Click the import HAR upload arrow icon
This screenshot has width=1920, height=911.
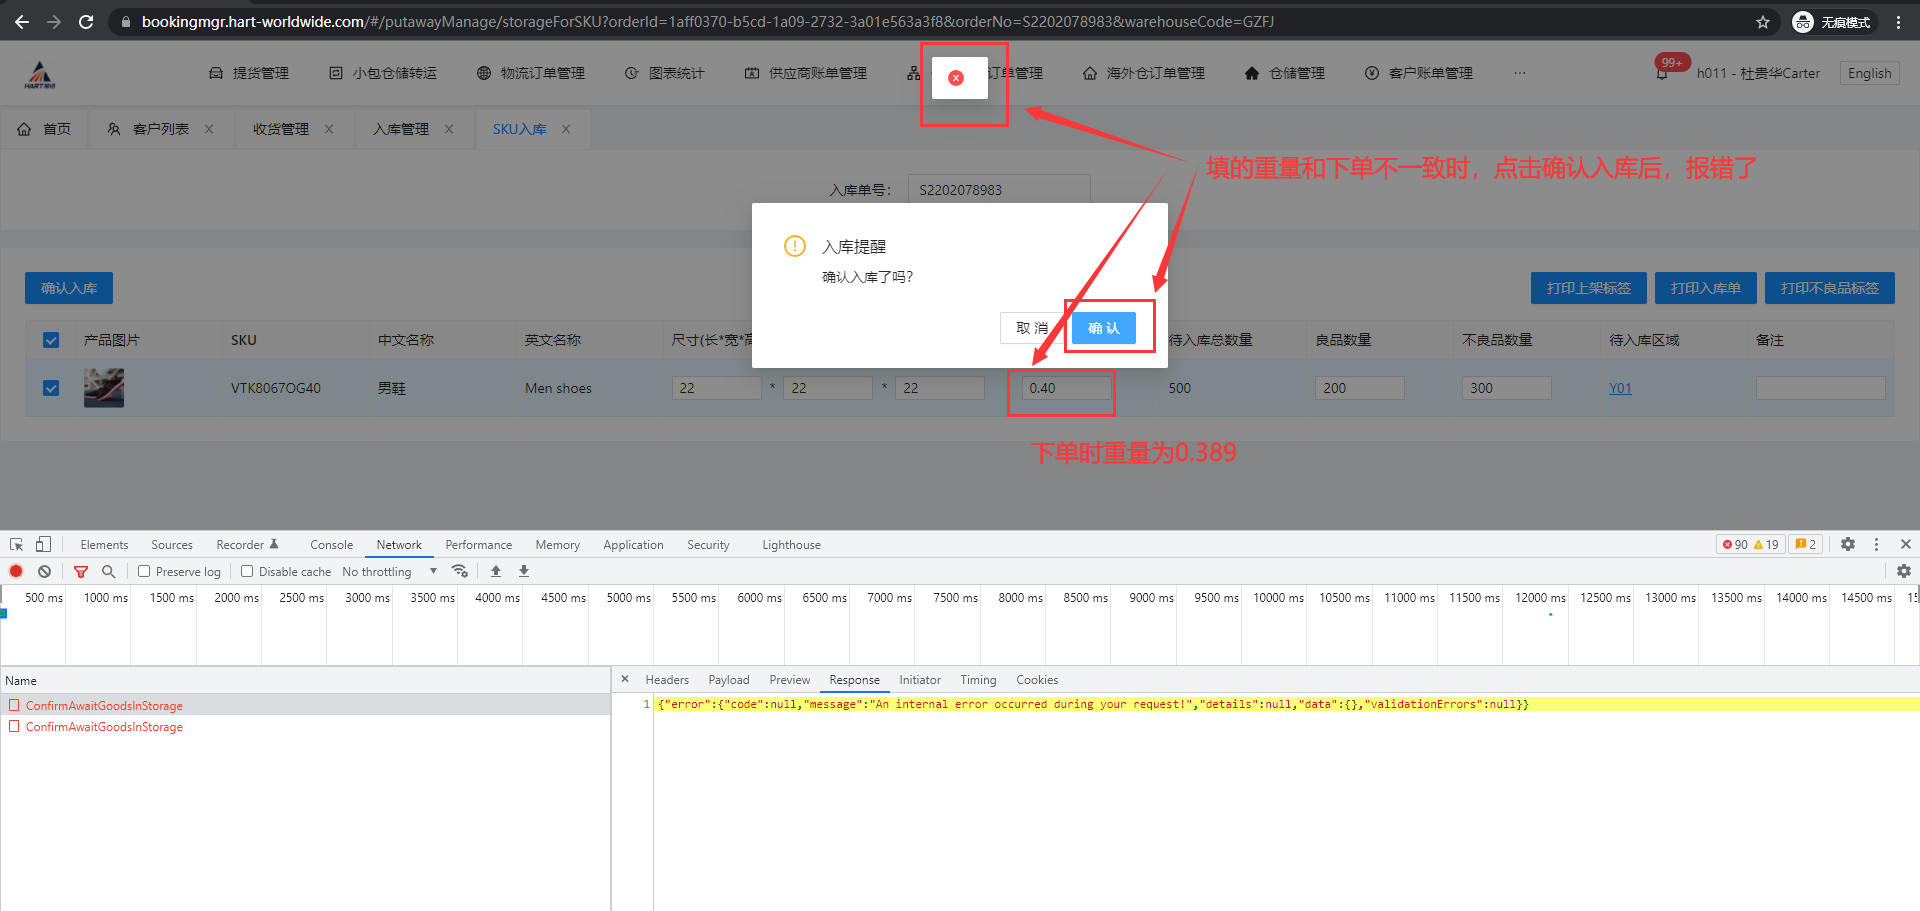(x=496, y=571)
